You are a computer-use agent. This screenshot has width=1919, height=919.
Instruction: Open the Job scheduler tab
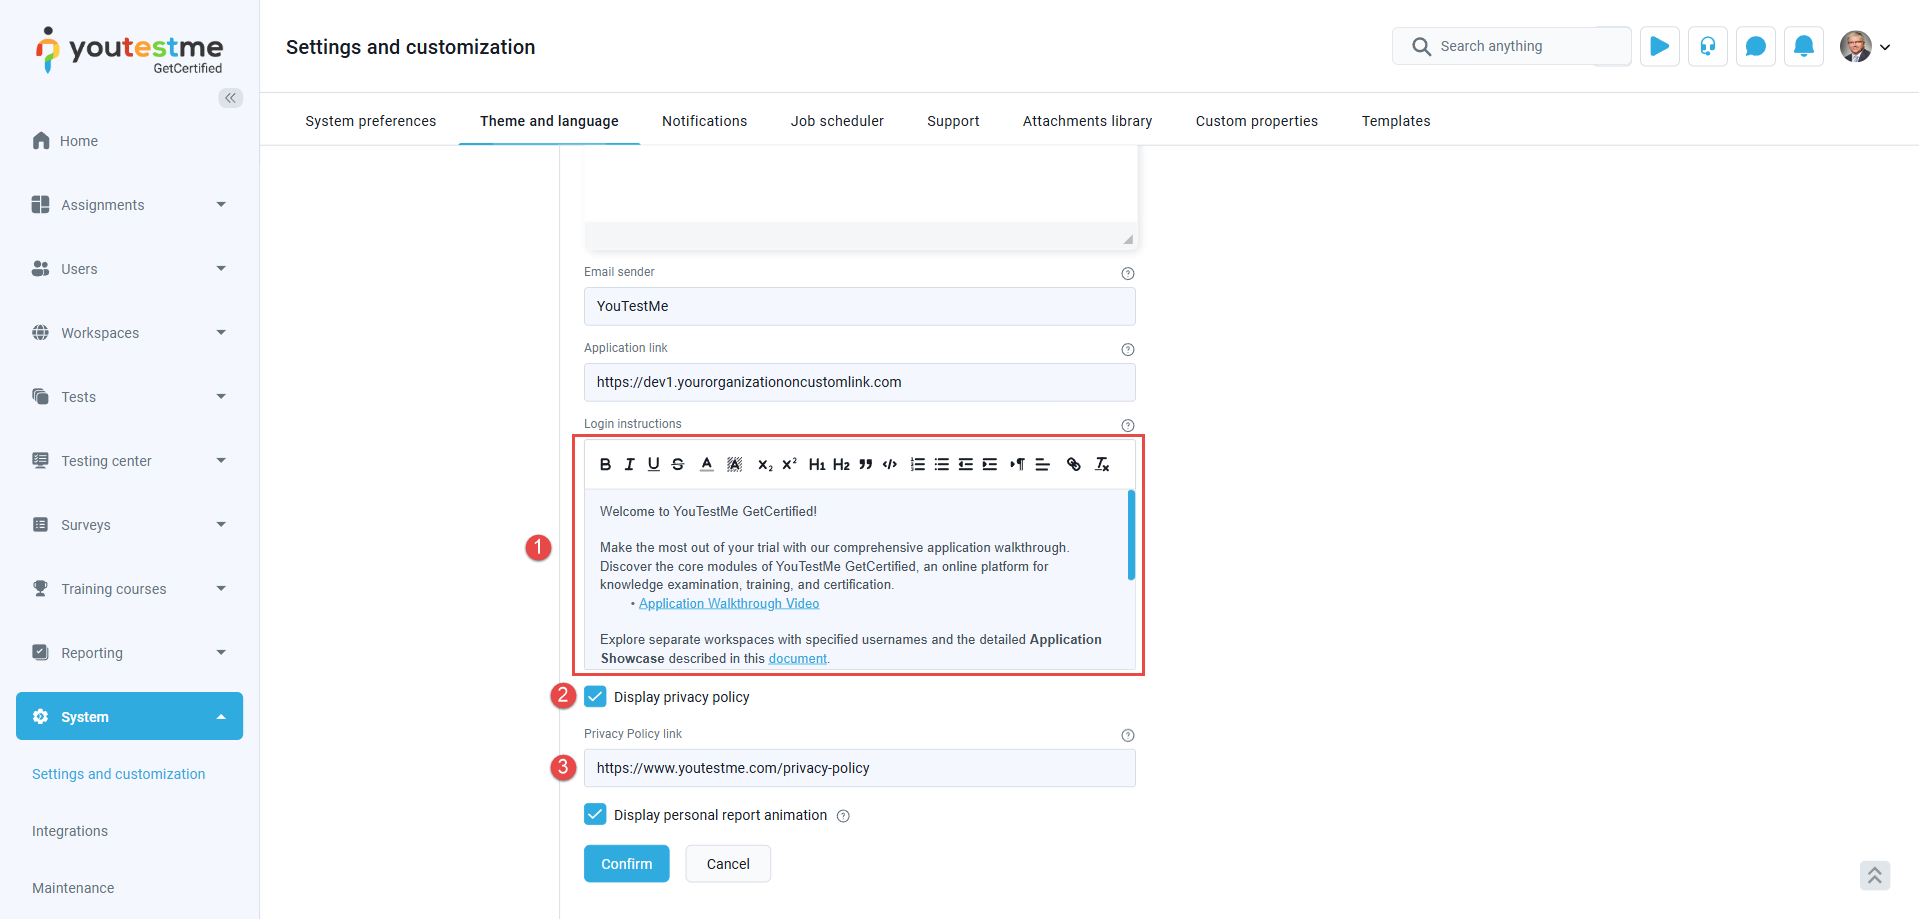pyautogui.click(x=837, y=121)
